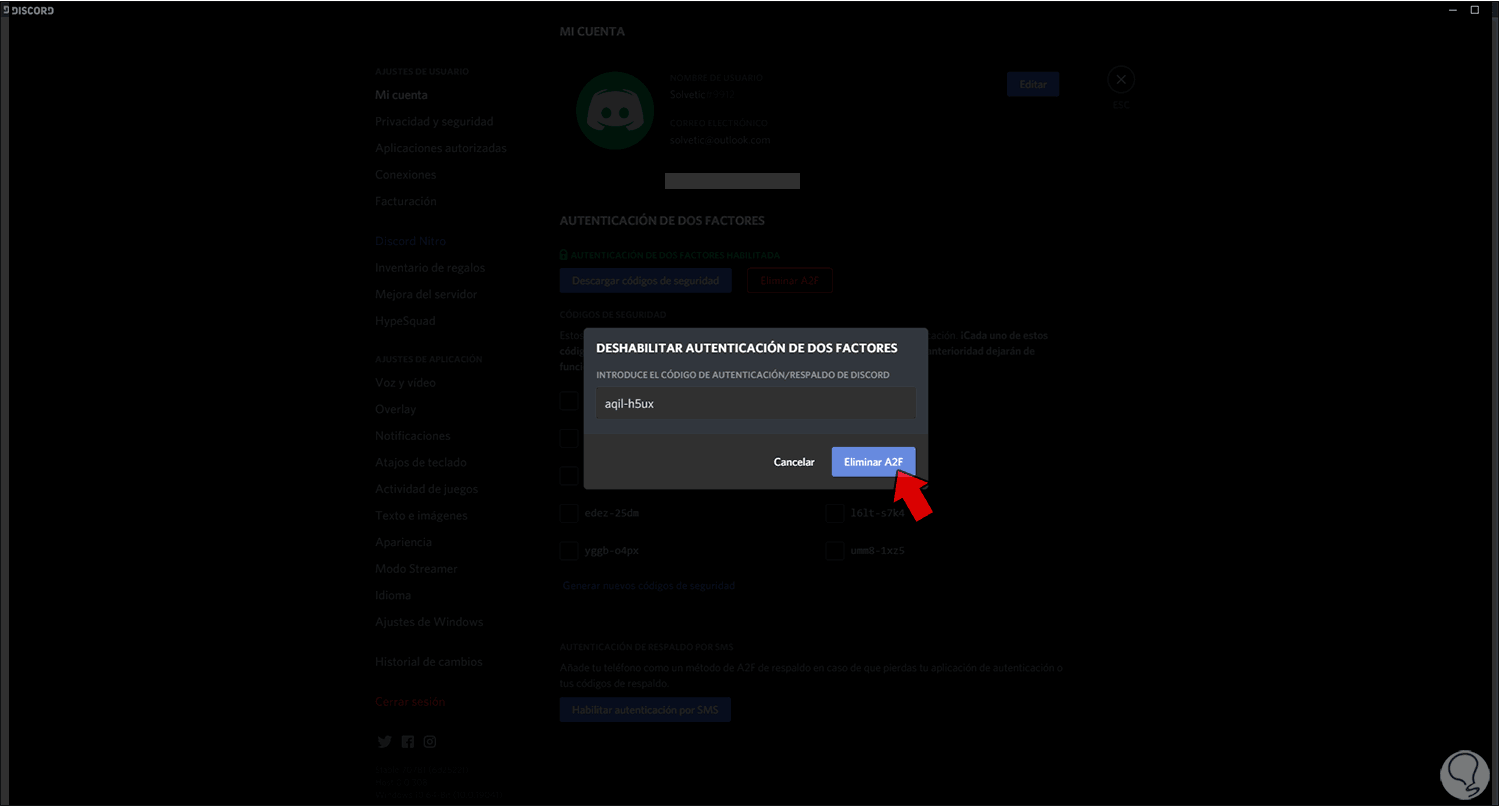This screenshot has width=1500, height=806.
Task: Click Descargar códigos de seguridad button
Action: (x=646, y=281)
